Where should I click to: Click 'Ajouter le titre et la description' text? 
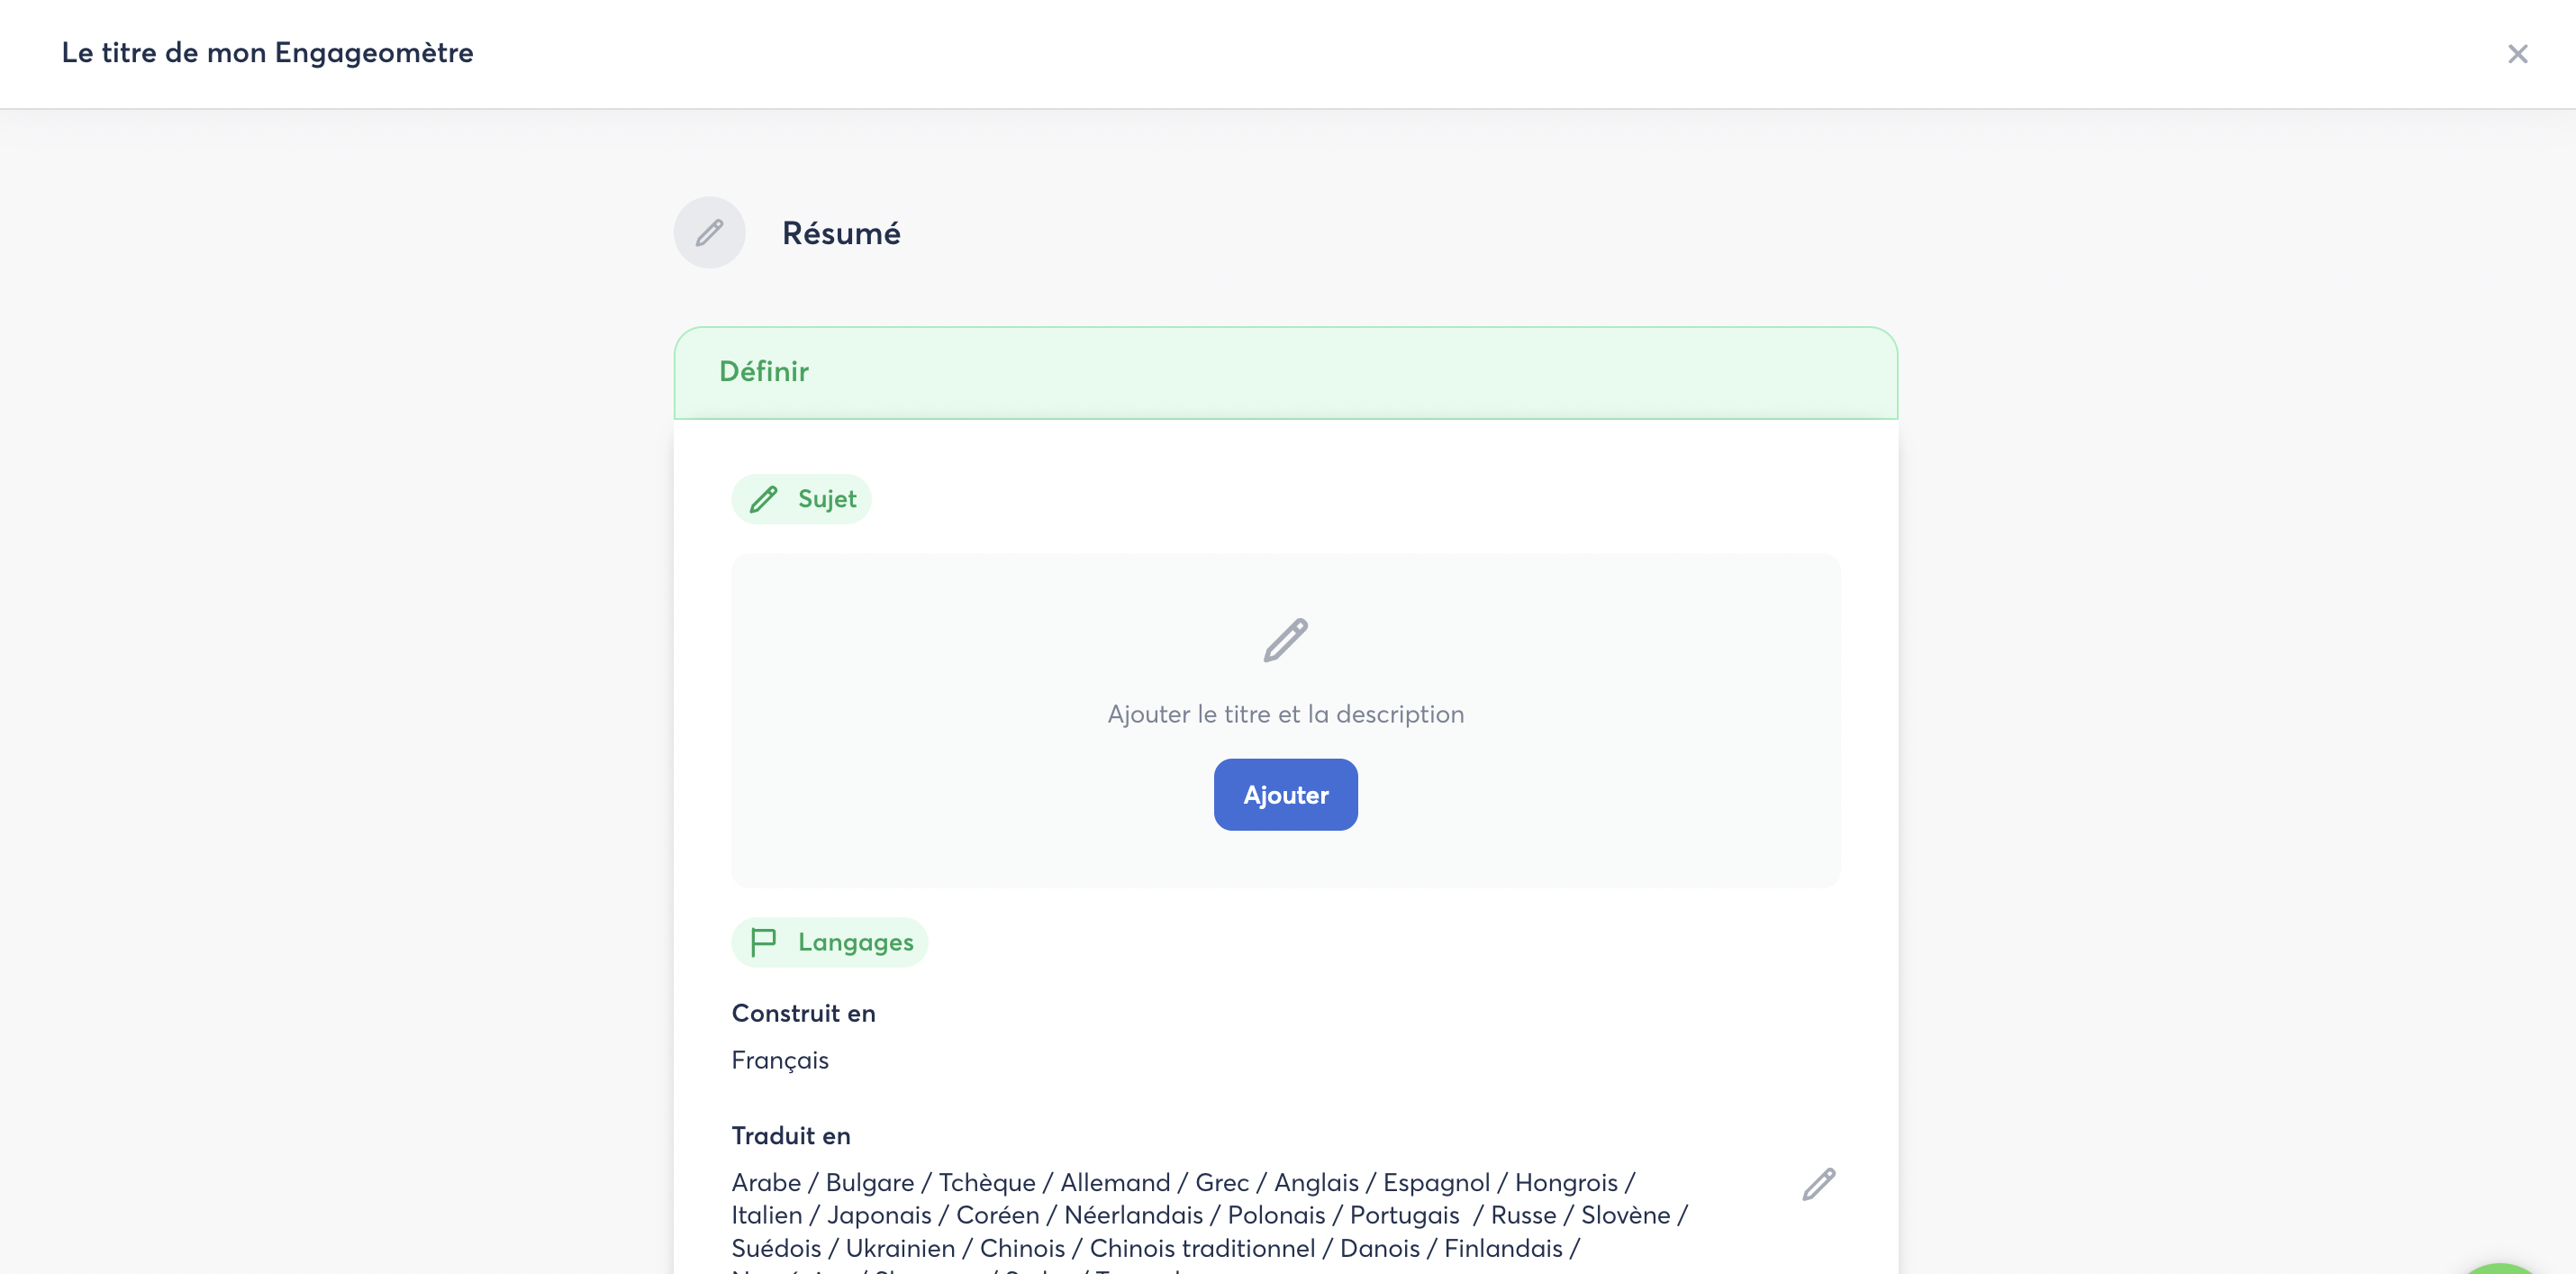pyautogui.click(x=1285, y=714)
